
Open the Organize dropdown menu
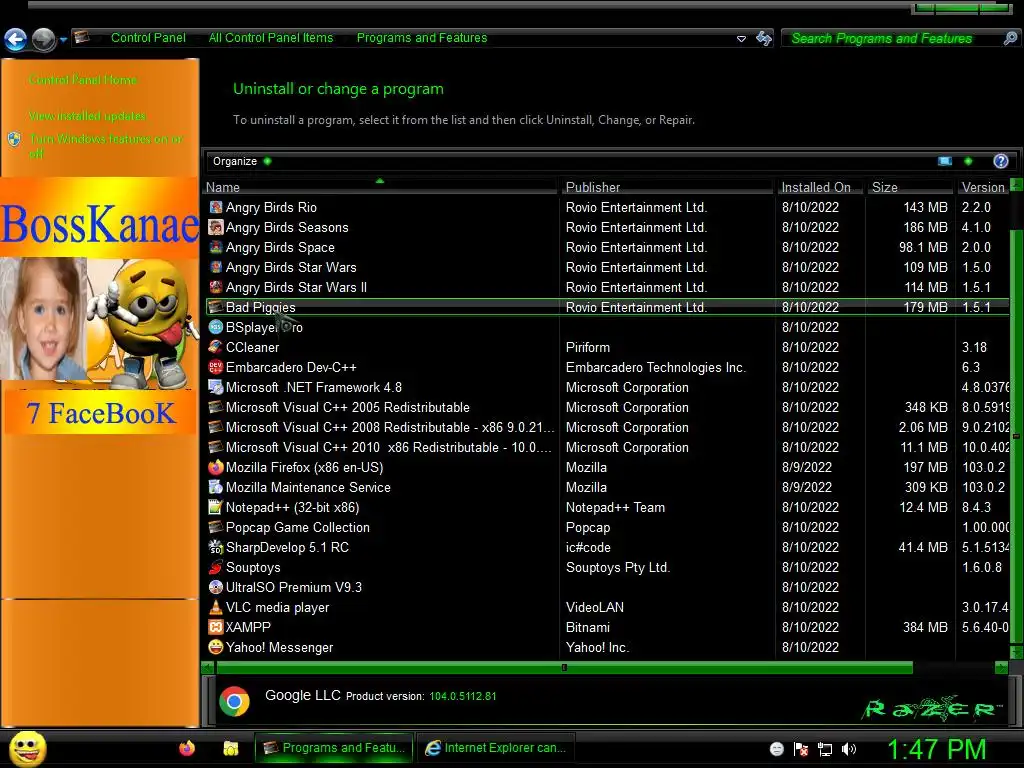point(241,161)
